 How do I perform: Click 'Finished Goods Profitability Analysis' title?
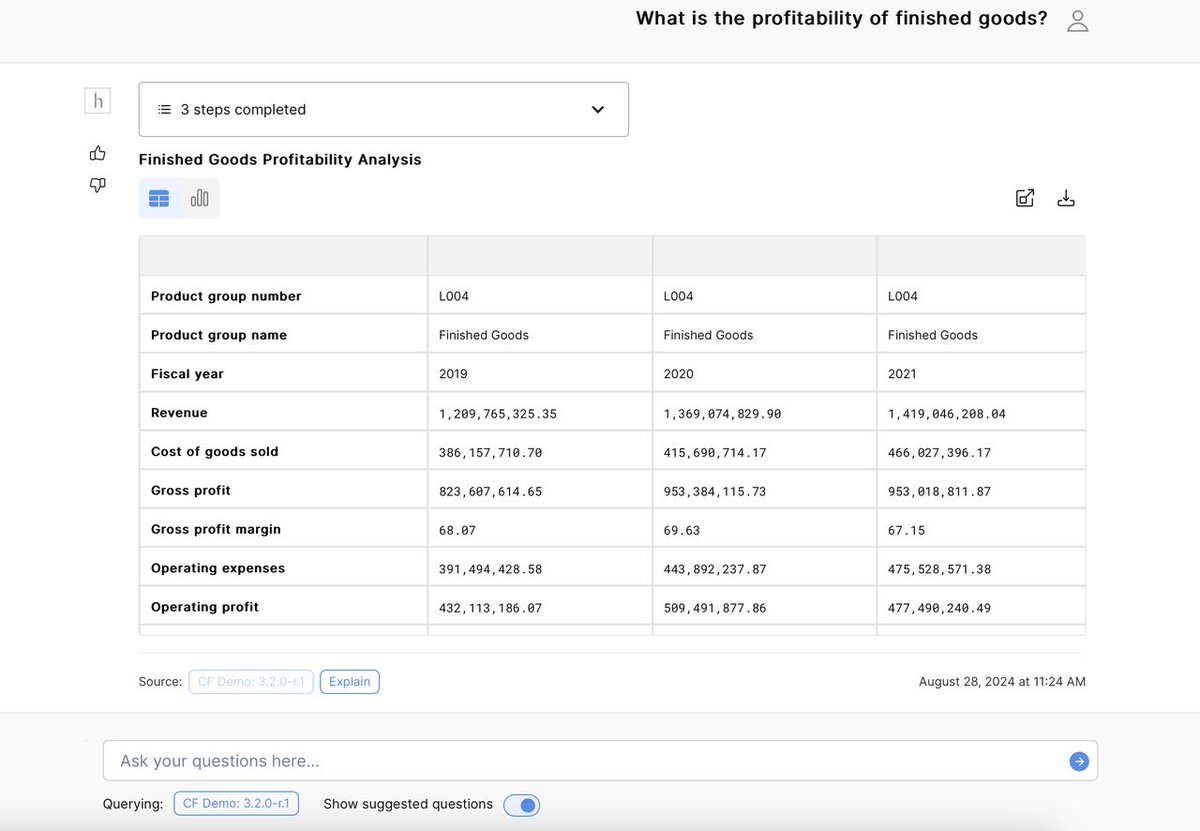pyautogui.click(x=280, y=159)
